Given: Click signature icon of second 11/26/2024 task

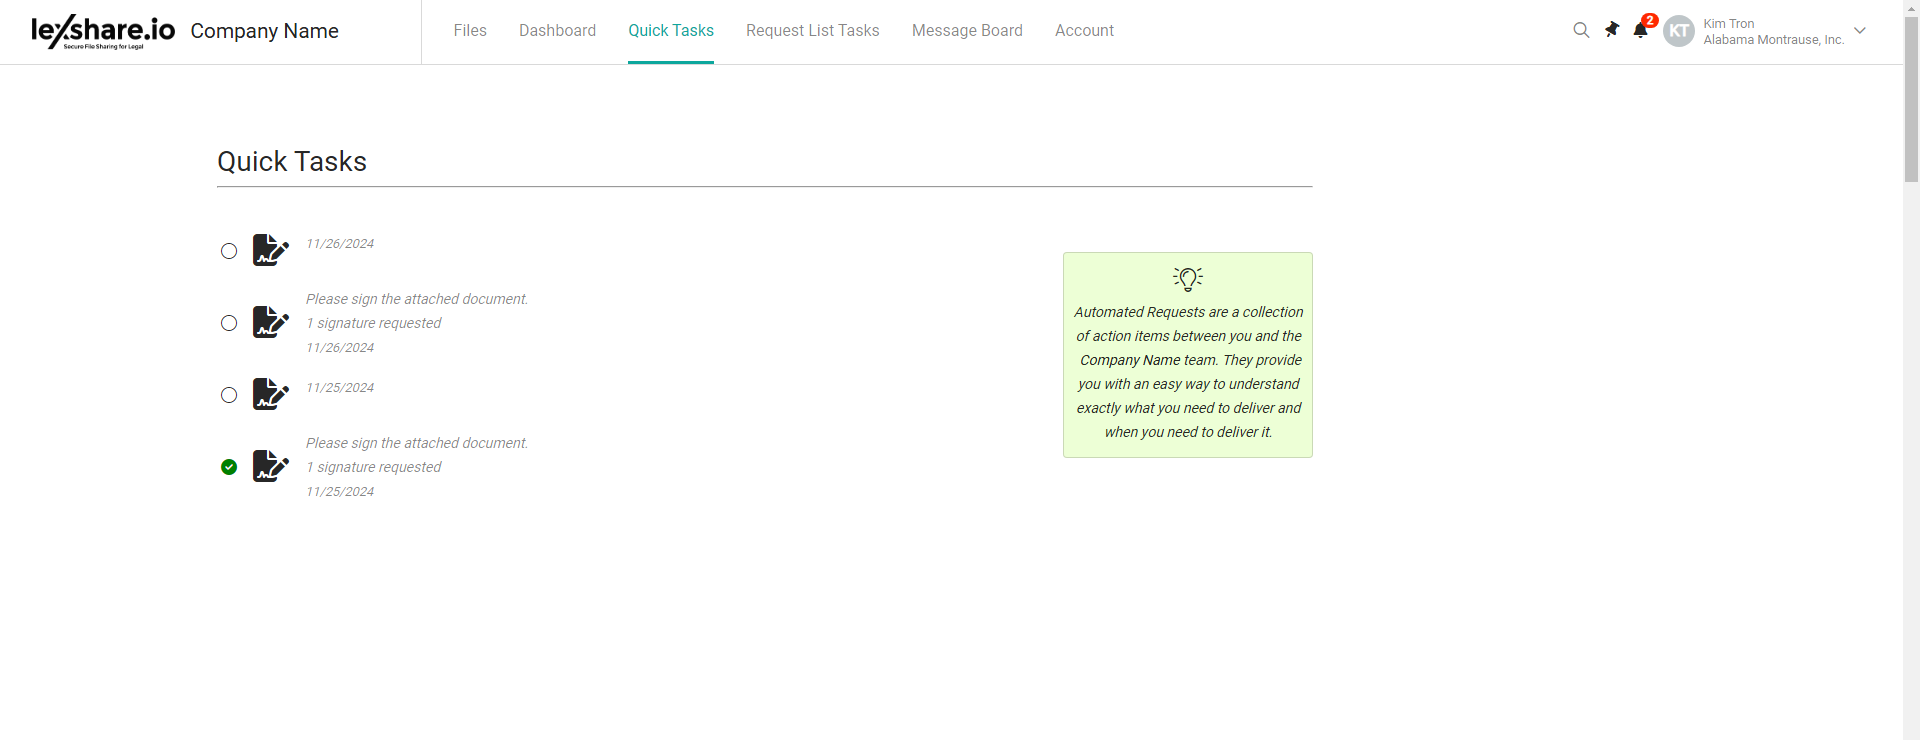Looking at the screenshot, I should (270, 322).
